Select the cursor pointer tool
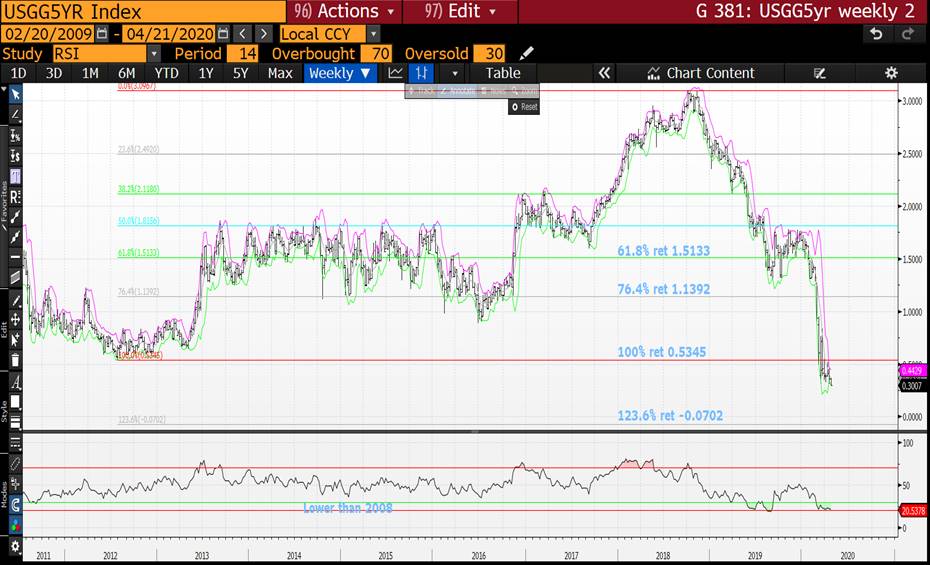930x565 pixels. [15, 94]
